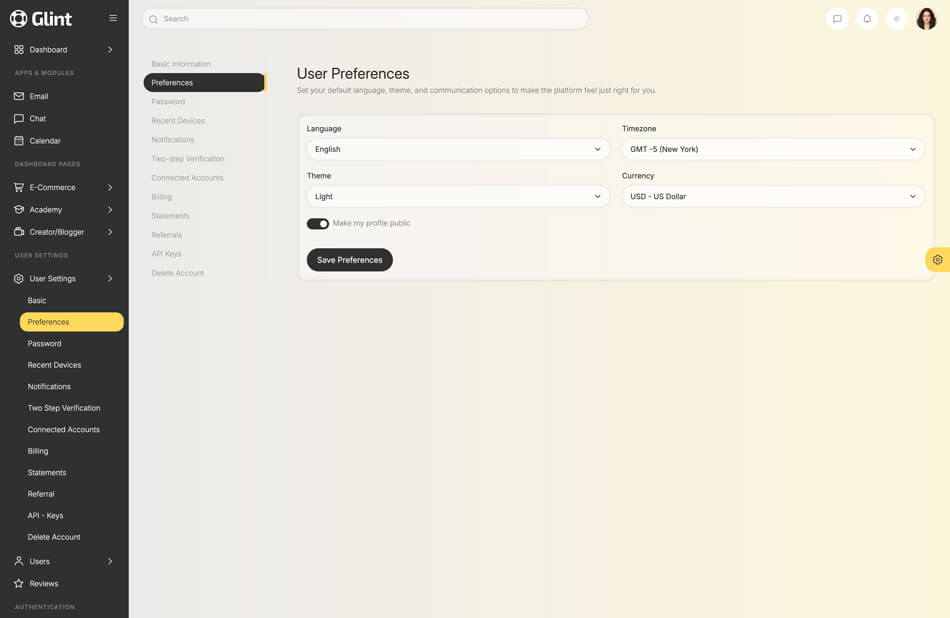Change the Theme dropdown selection
The width and height of the screenshot is (950, 618).
[458, 196]
